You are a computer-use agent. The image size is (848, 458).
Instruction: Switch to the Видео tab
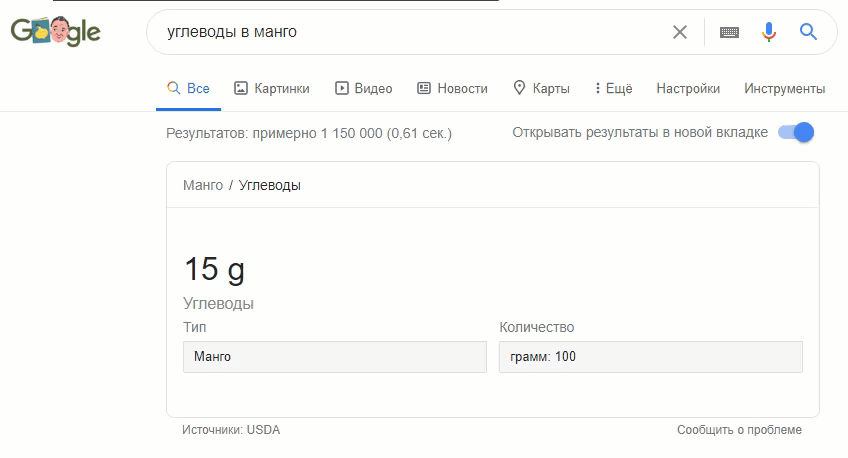pos(363,89)
